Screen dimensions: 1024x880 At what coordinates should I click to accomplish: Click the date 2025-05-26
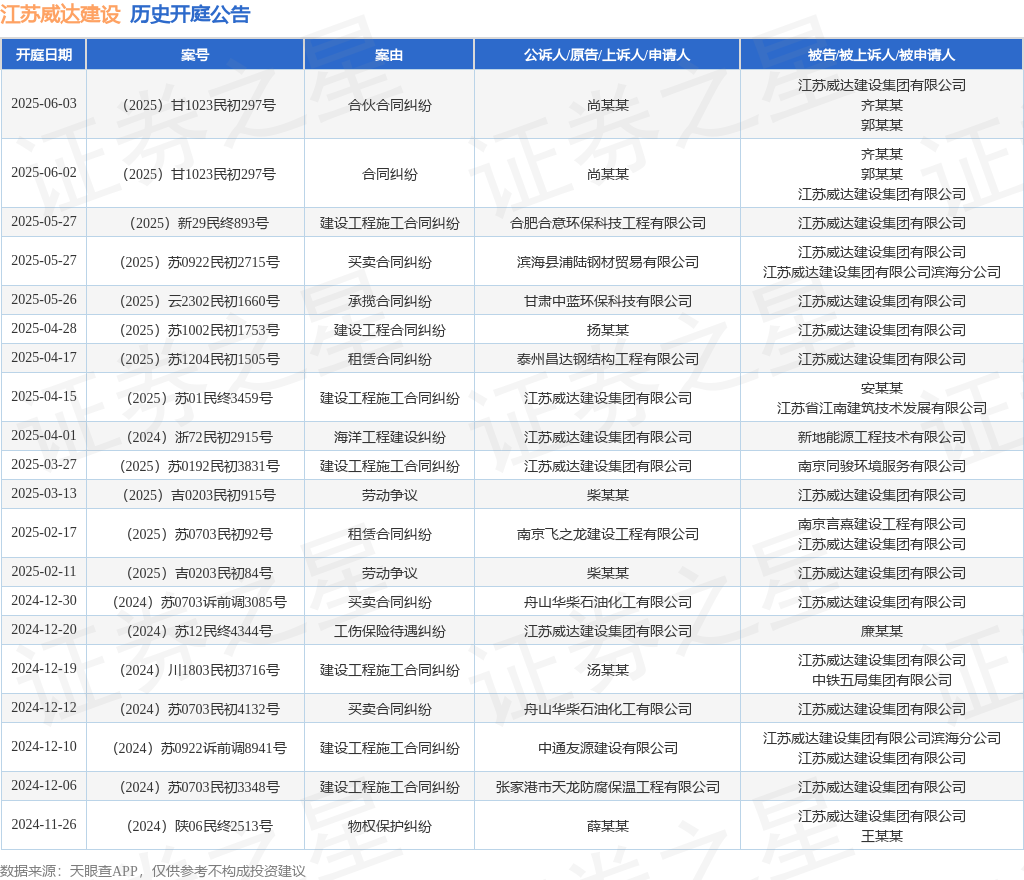click(x=44, y=300)
